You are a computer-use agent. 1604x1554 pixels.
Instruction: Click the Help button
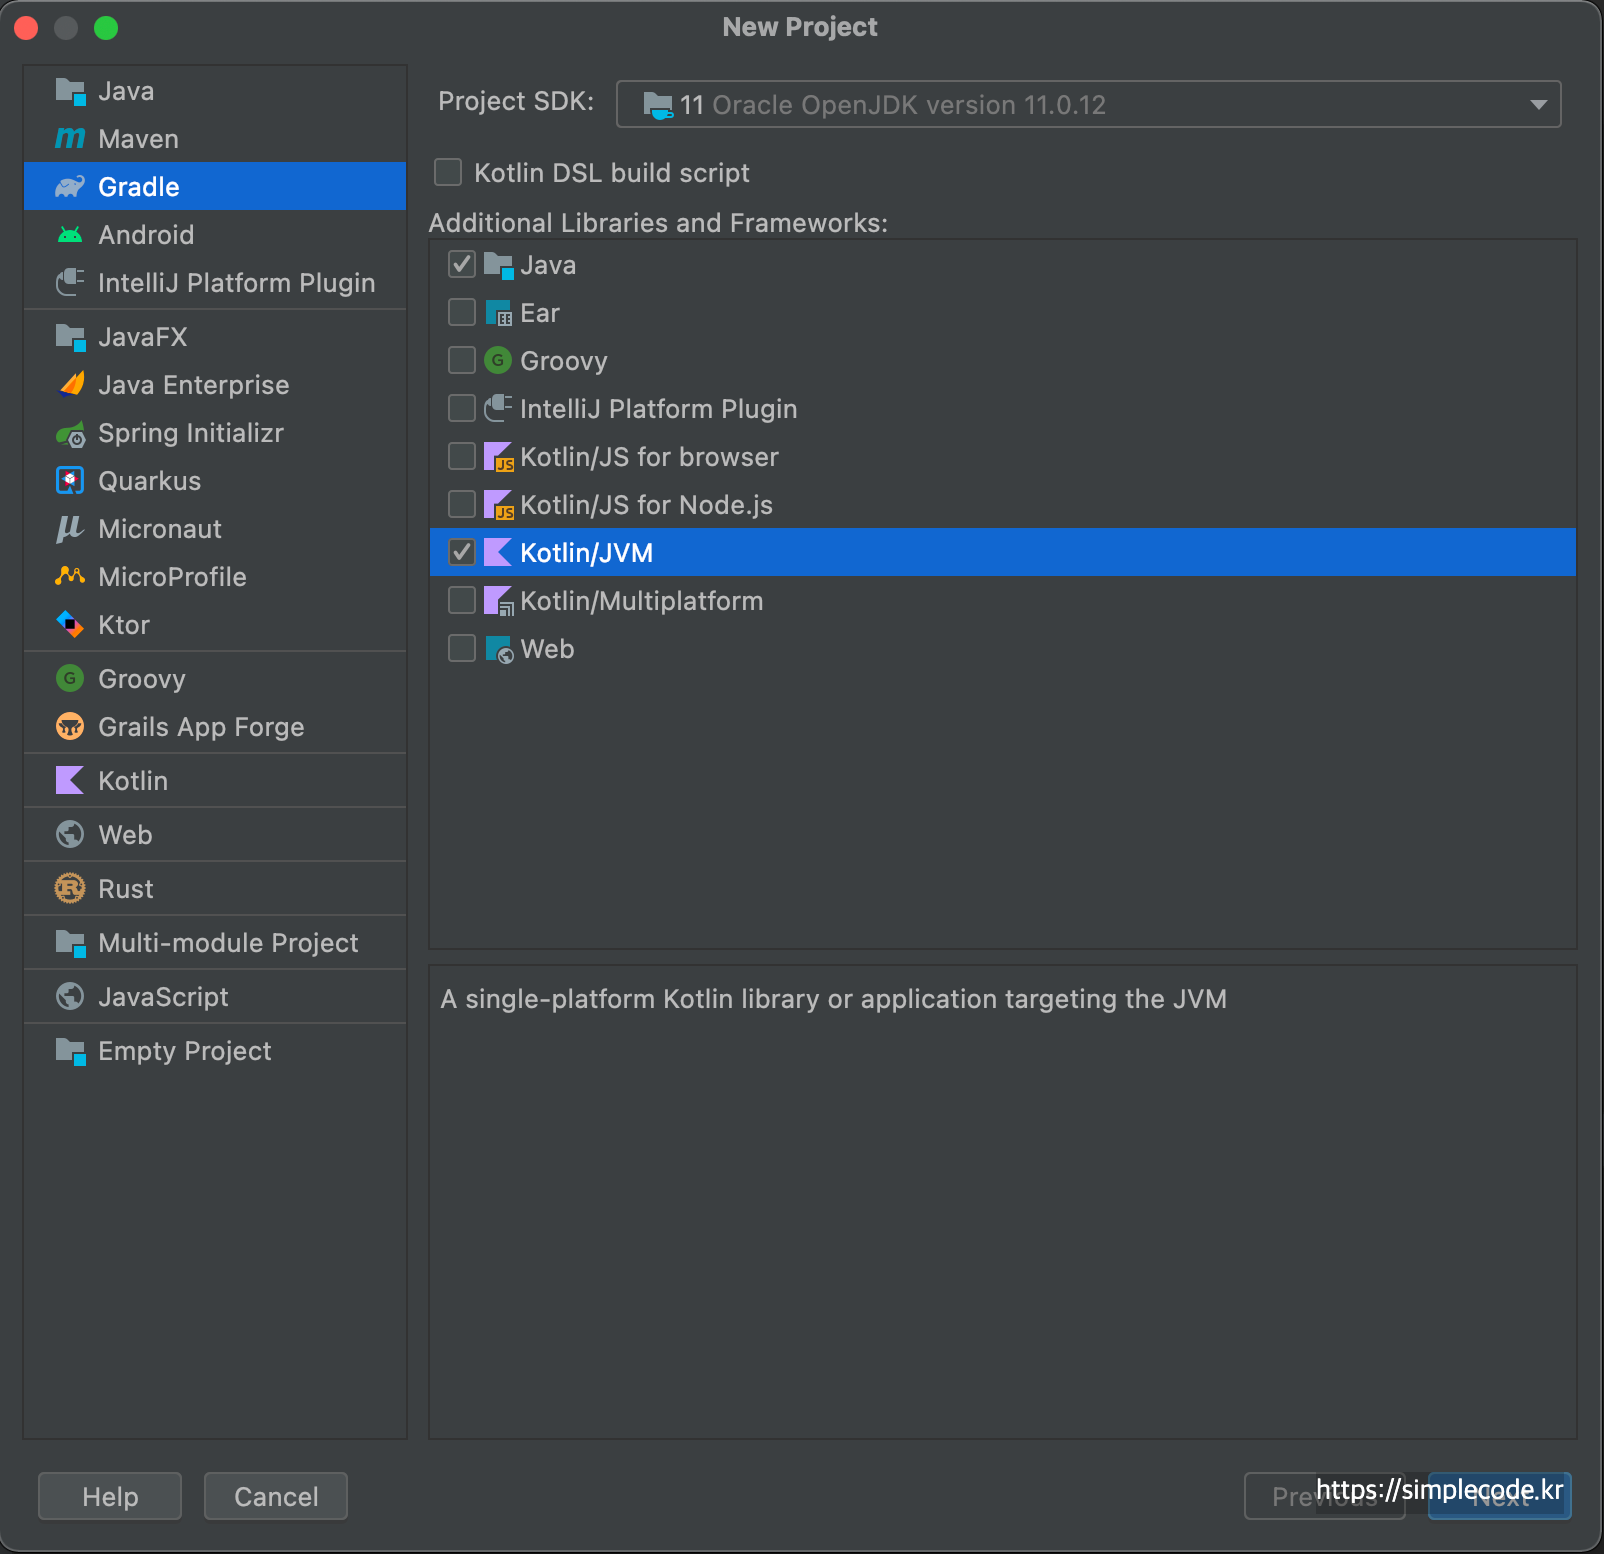tap(110, 1497)
